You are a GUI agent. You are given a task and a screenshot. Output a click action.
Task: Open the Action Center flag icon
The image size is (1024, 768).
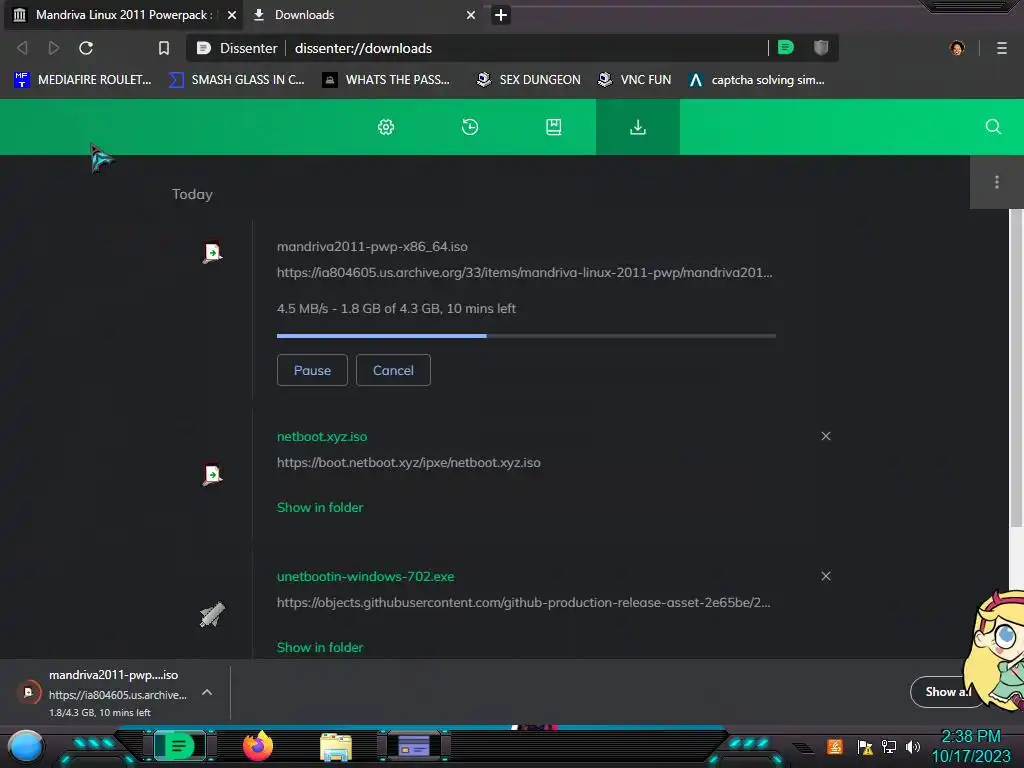pos(865,746)
